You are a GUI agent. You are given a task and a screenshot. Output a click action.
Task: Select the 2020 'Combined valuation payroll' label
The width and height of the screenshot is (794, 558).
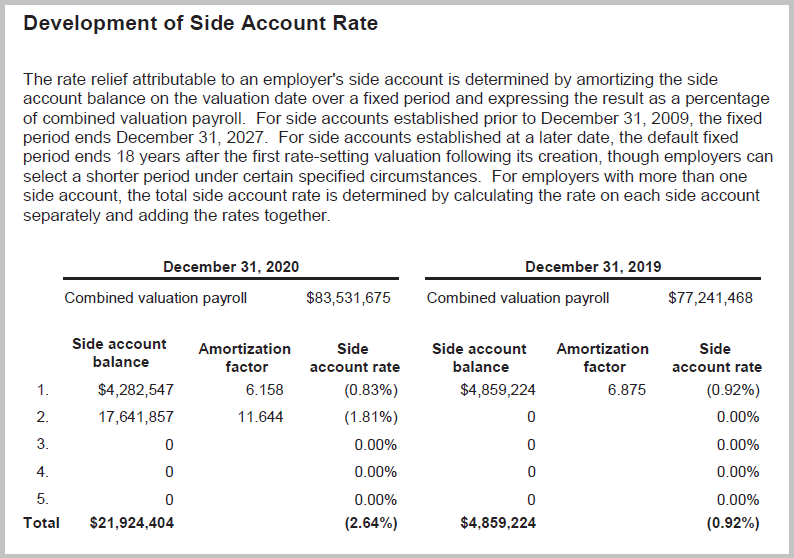(155, 298)
